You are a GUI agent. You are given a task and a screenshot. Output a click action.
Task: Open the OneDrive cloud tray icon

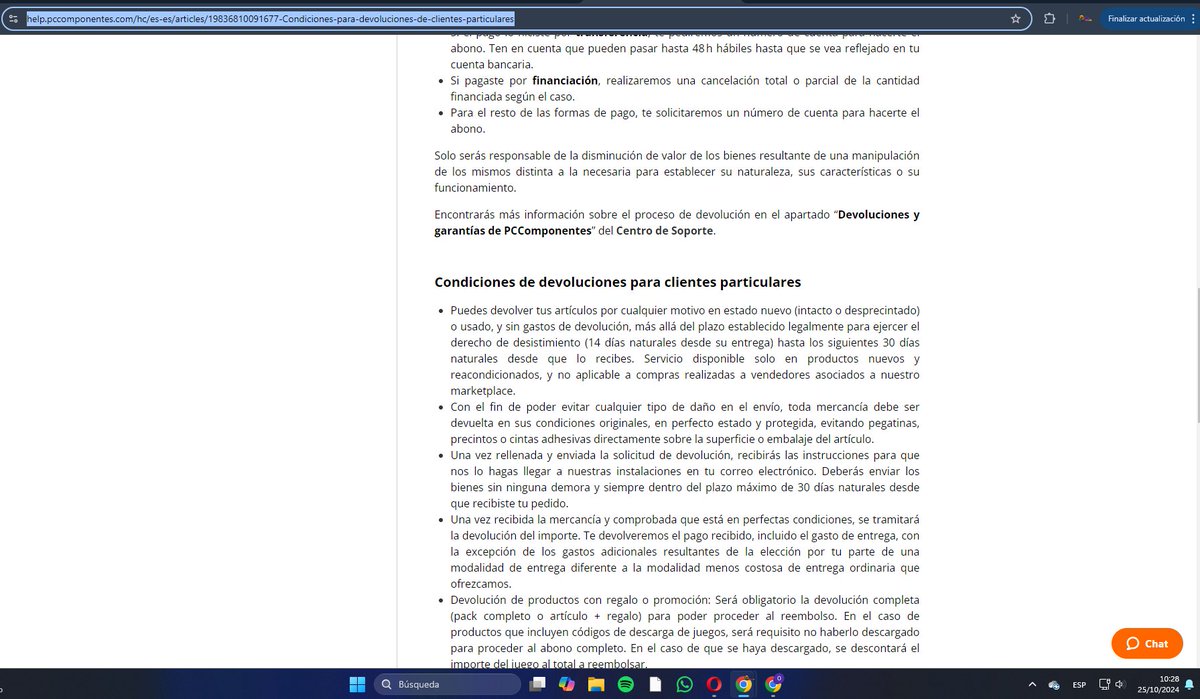[x=1054, y=685]
